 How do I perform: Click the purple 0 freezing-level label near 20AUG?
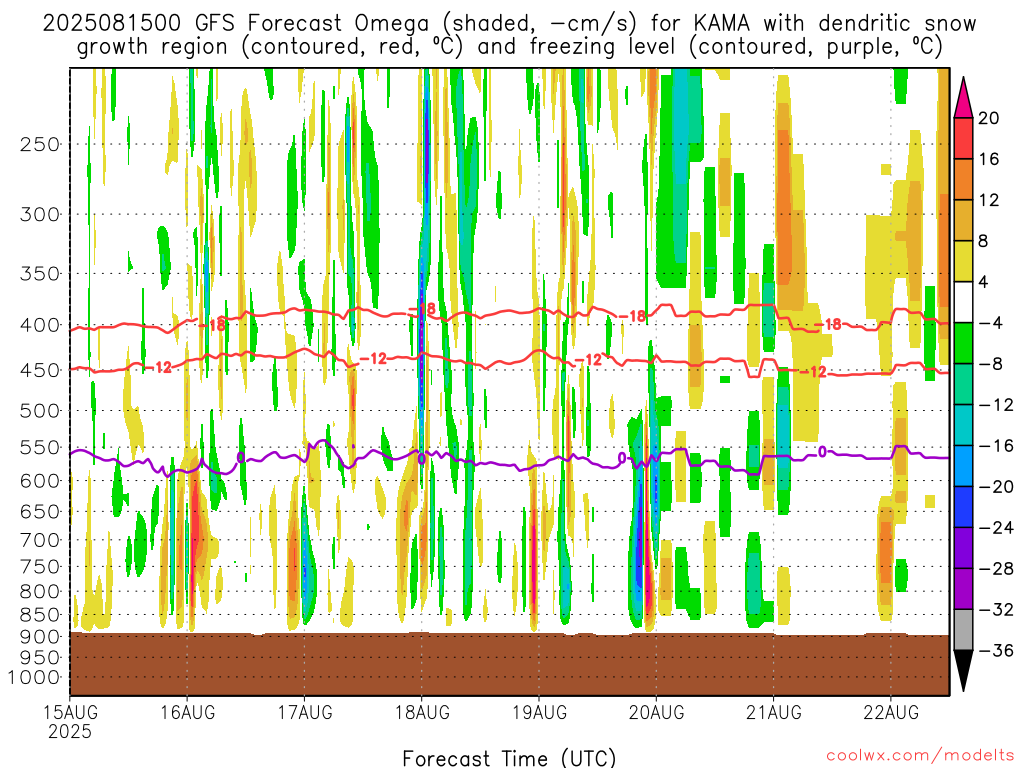(622, 458)
